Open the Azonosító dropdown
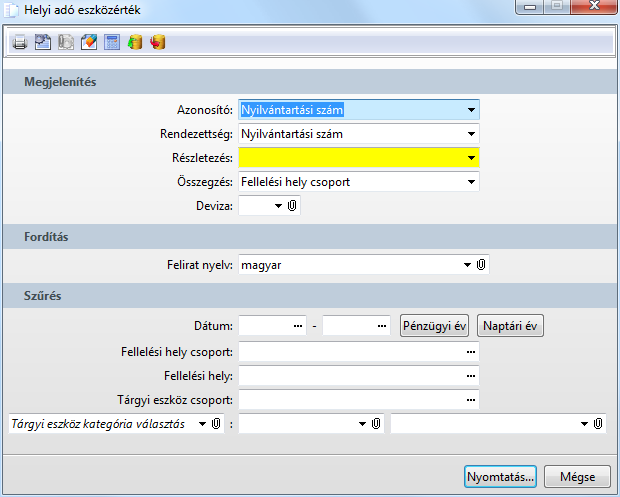The image size is (620, 497). pyautogui.click(x=471, y=110)
